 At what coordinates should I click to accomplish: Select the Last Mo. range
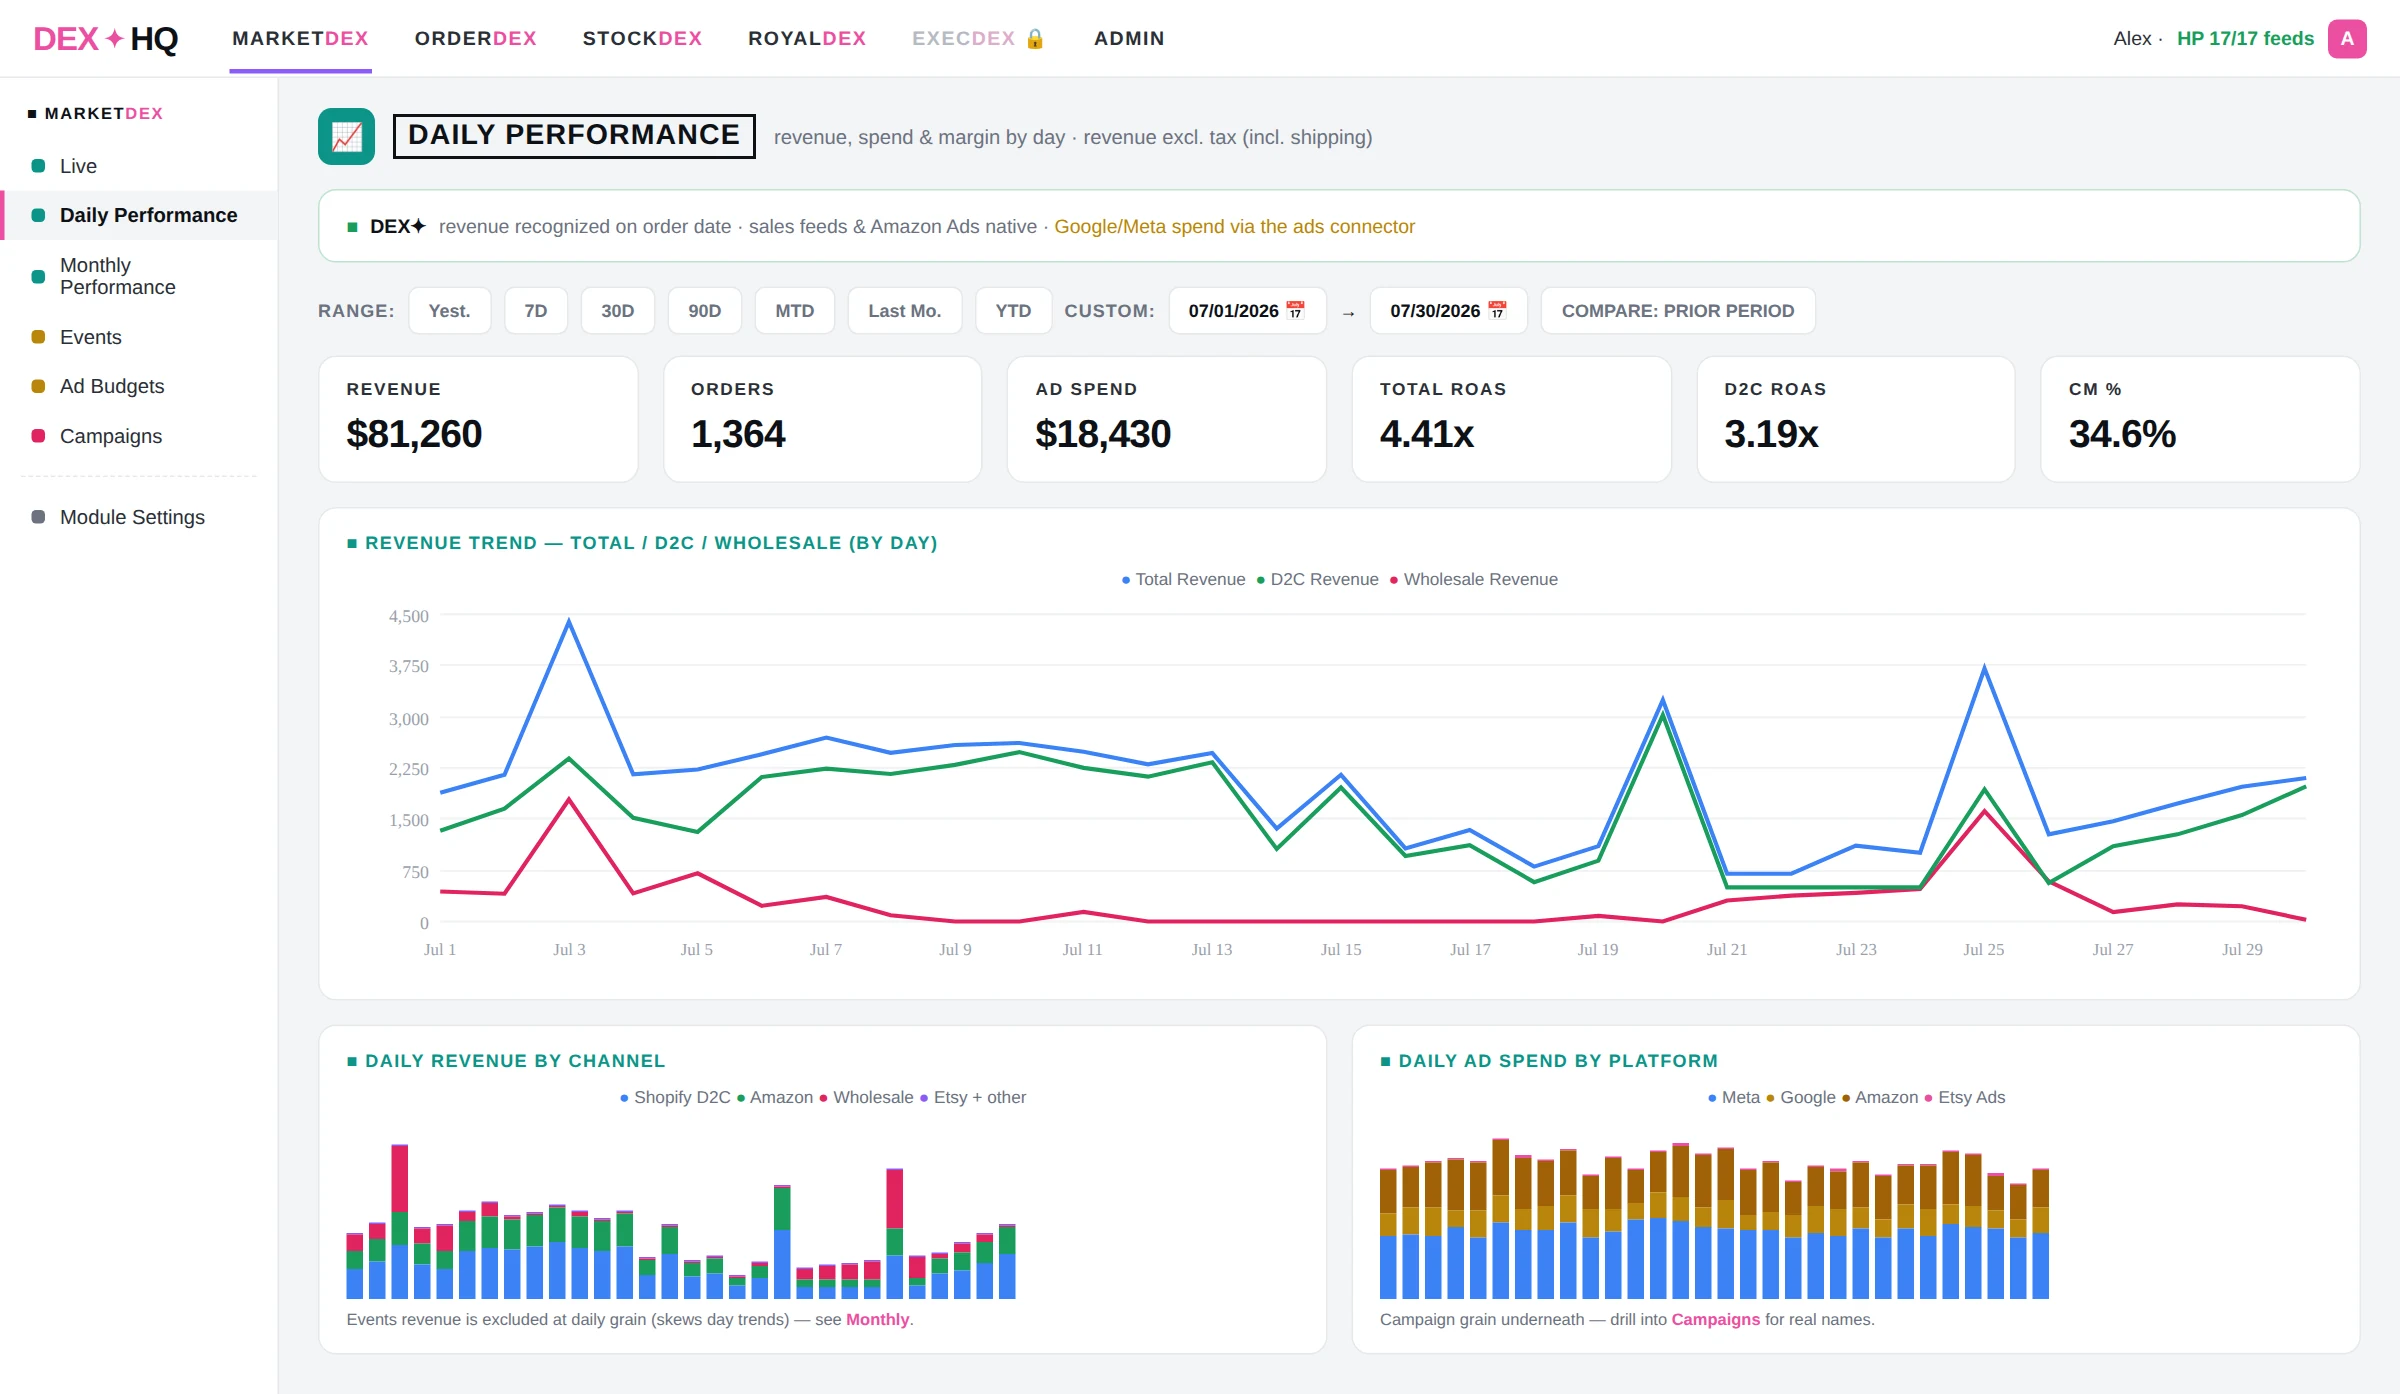point(905,310)
